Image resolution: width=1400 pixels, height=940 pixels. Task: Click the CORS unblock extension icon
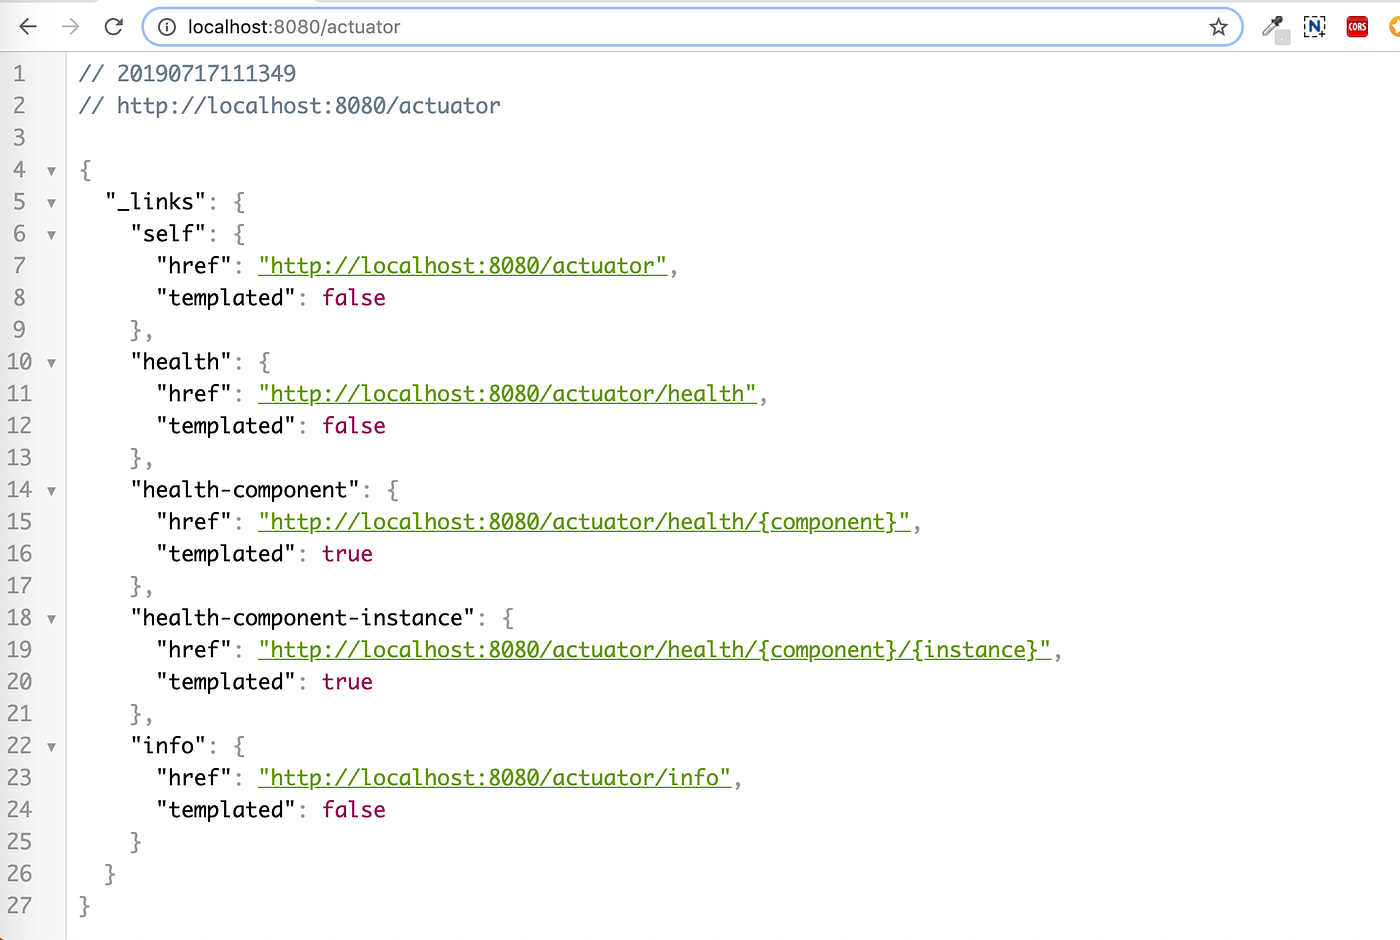[x=1357, y=26]
